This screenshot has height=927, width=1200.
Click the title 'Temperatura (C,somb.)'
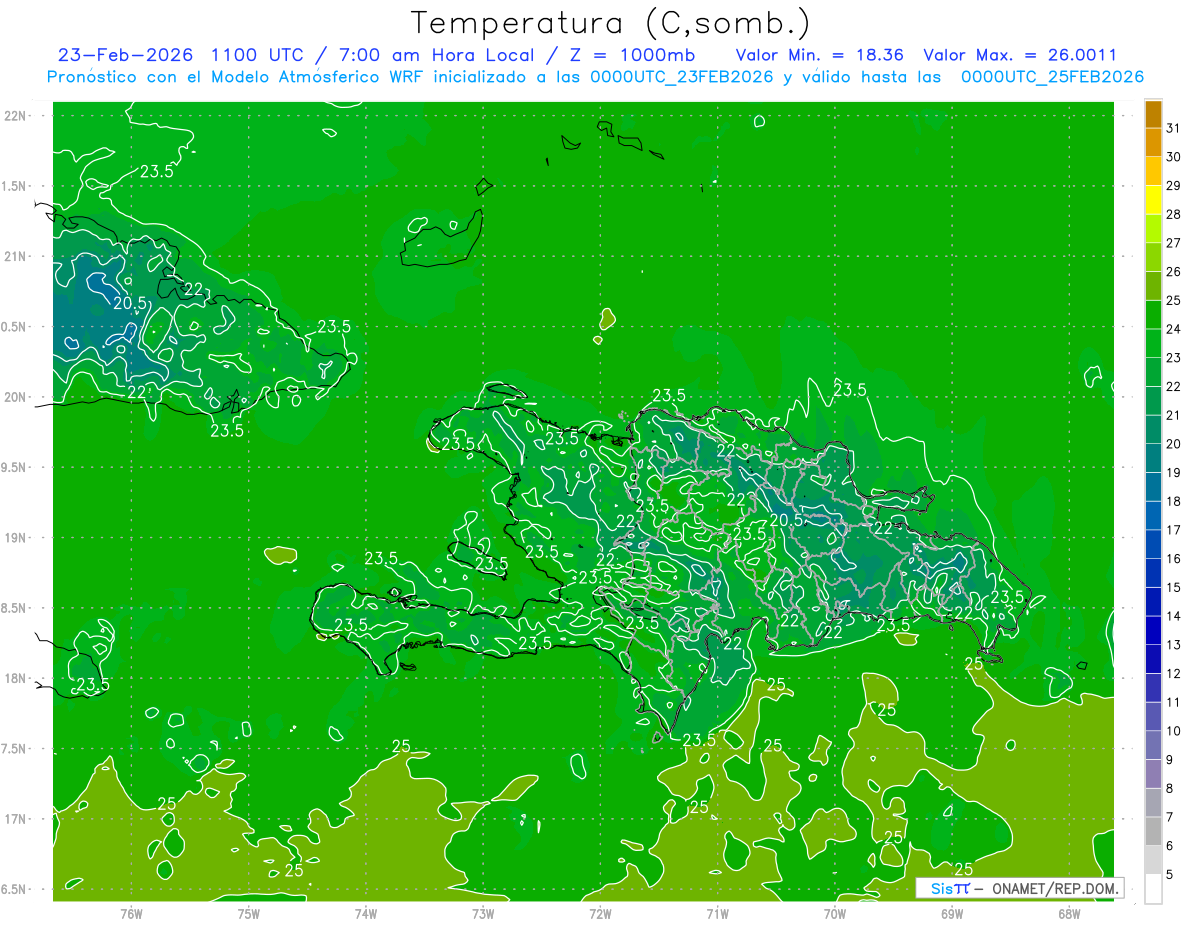[610, 23]
